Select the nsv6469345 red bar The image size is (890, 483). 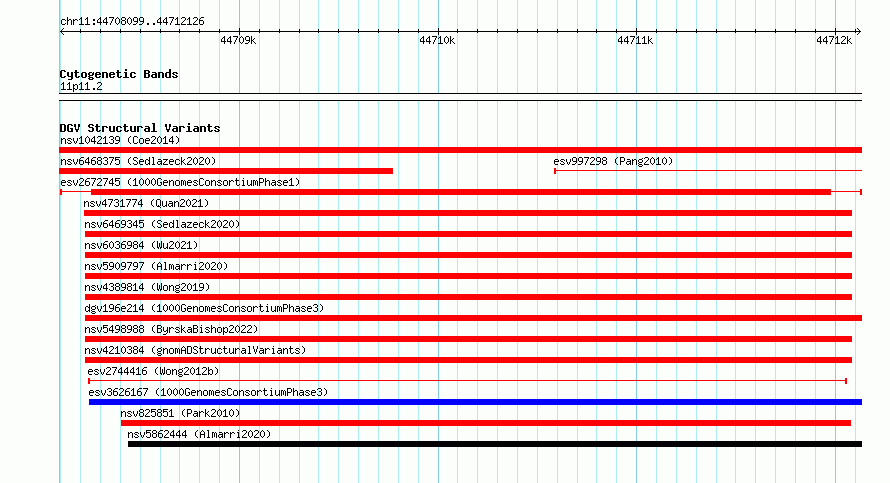coord(468,234)
